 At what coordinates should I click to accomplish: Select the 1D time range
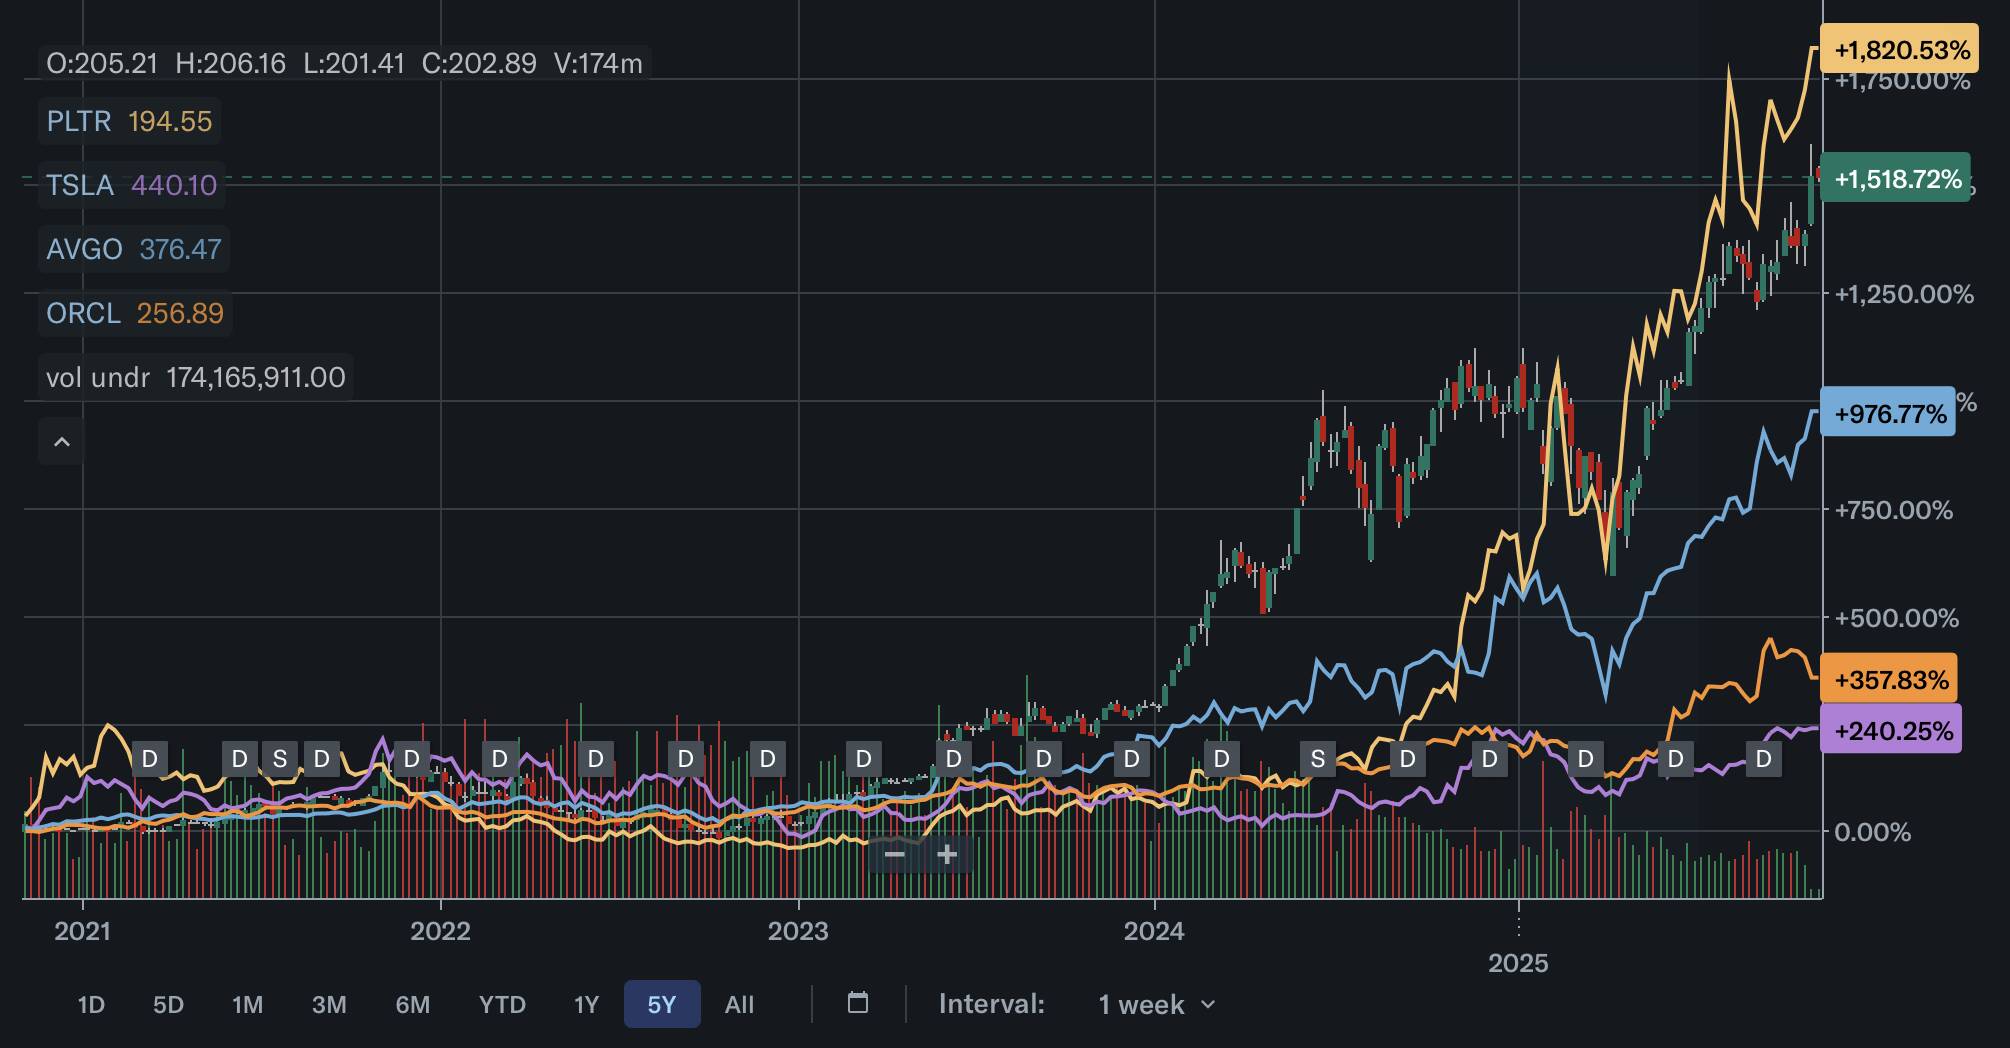click(91, 1004)
